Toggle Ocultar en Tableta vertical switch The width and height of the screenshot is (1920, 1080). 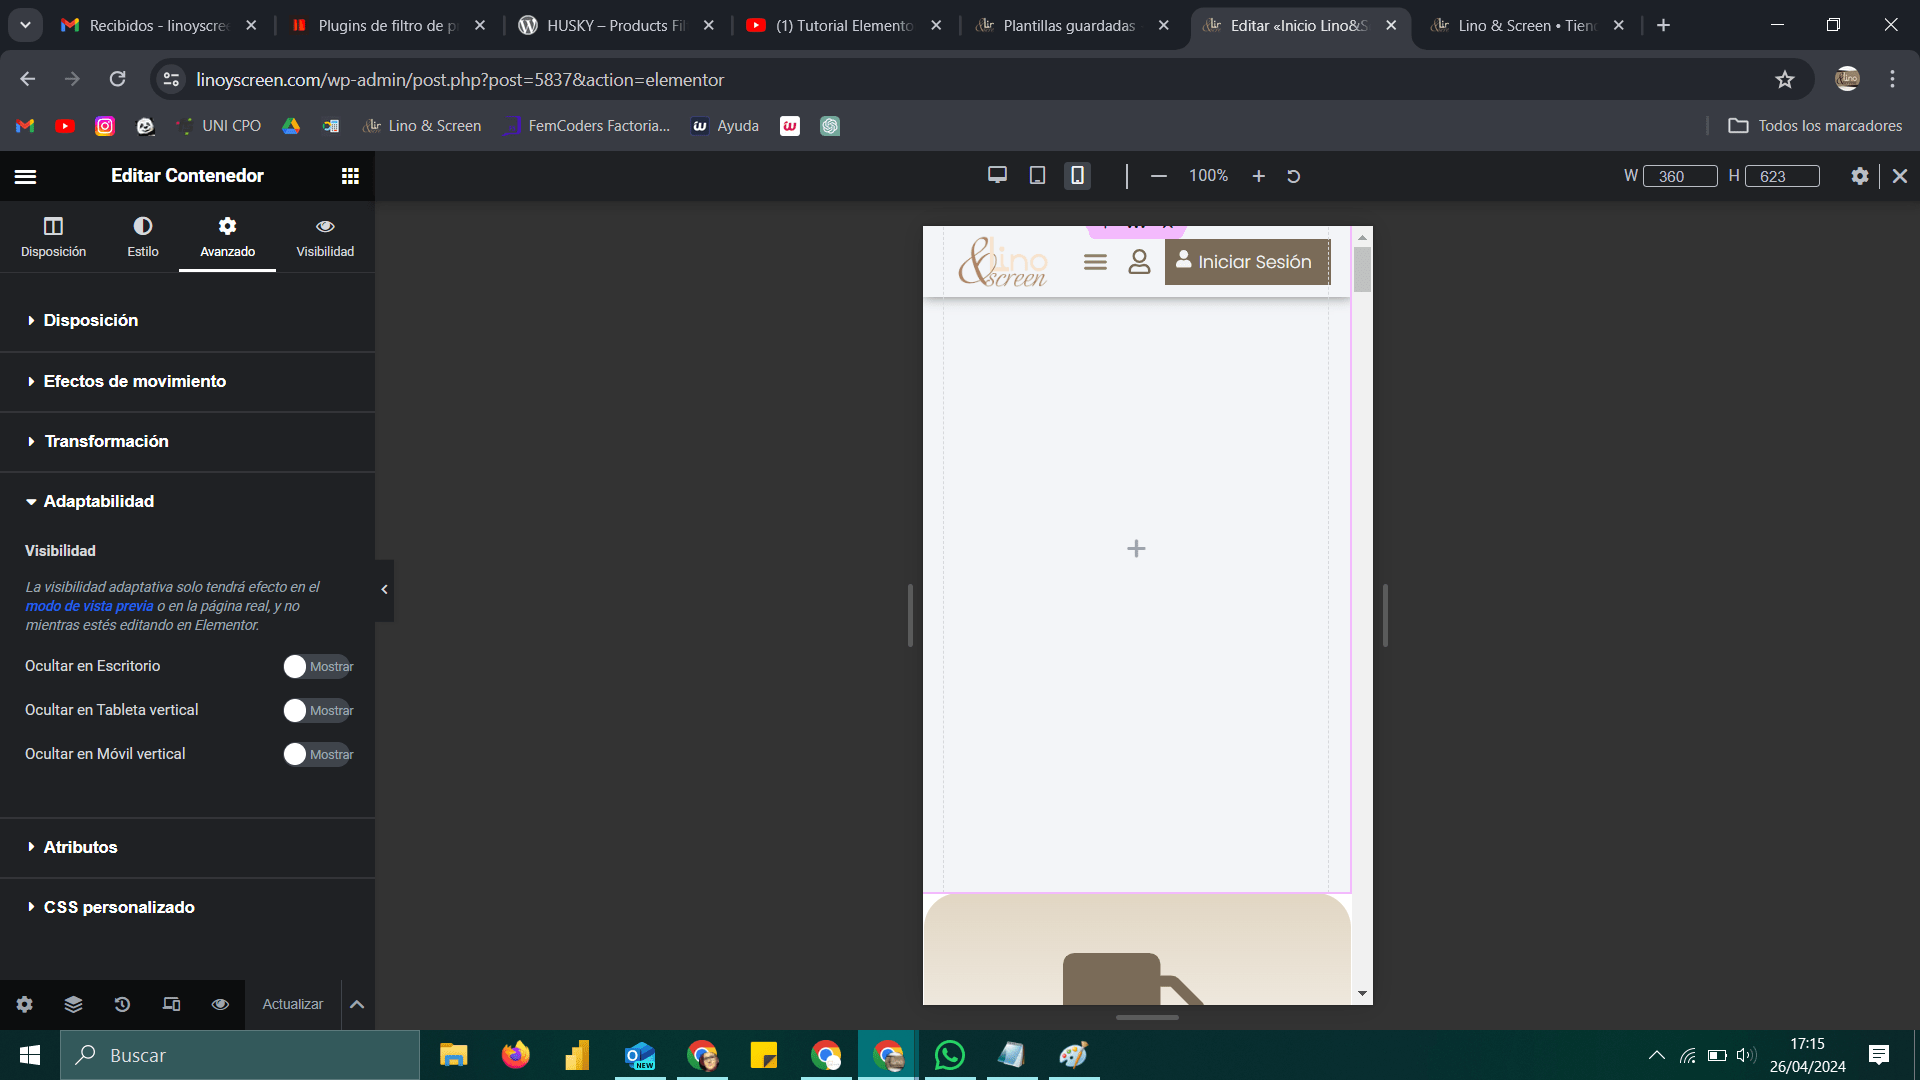click(318, 710)
